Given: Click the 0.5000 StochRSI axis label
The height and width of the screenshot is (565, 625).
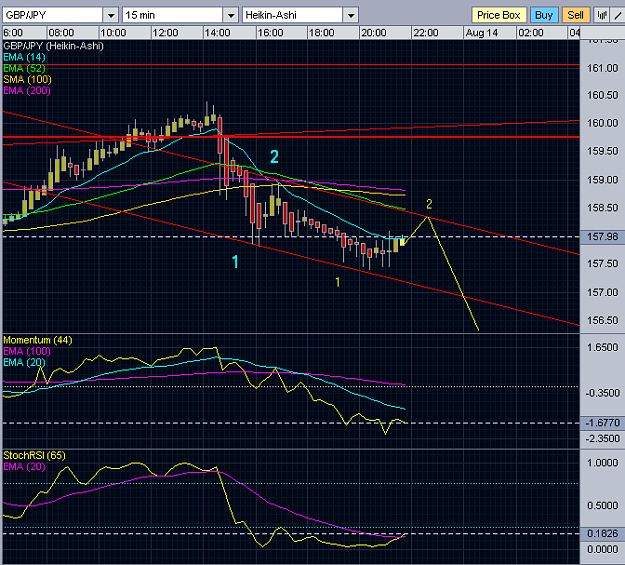Looking at the screenshot, I should pyautogui.click(x=602, y=505).
